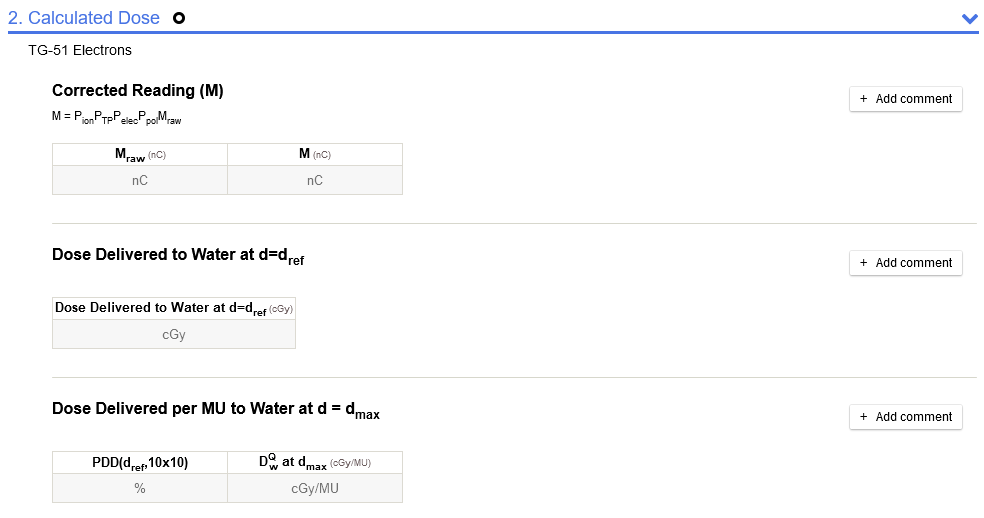The image size is (984, 518).
Task: Click the PDD percent value field
Action: (x=140, y=488)
